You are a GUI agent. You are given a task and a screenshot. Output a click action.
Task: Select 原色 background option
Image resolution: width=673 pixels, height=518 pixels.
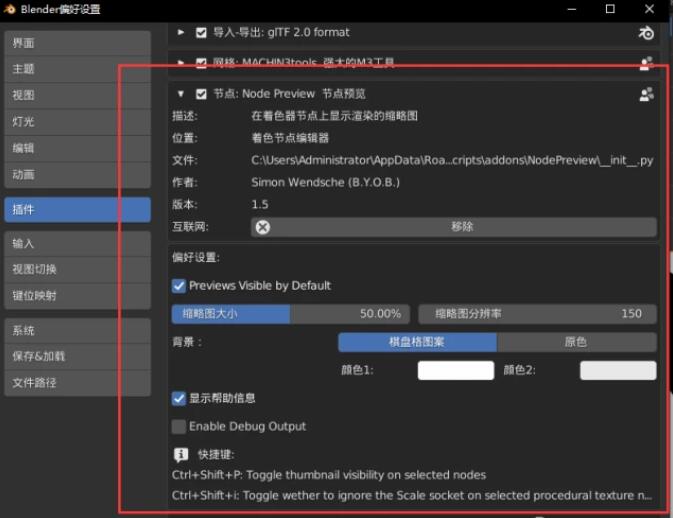tap(577, 342)
